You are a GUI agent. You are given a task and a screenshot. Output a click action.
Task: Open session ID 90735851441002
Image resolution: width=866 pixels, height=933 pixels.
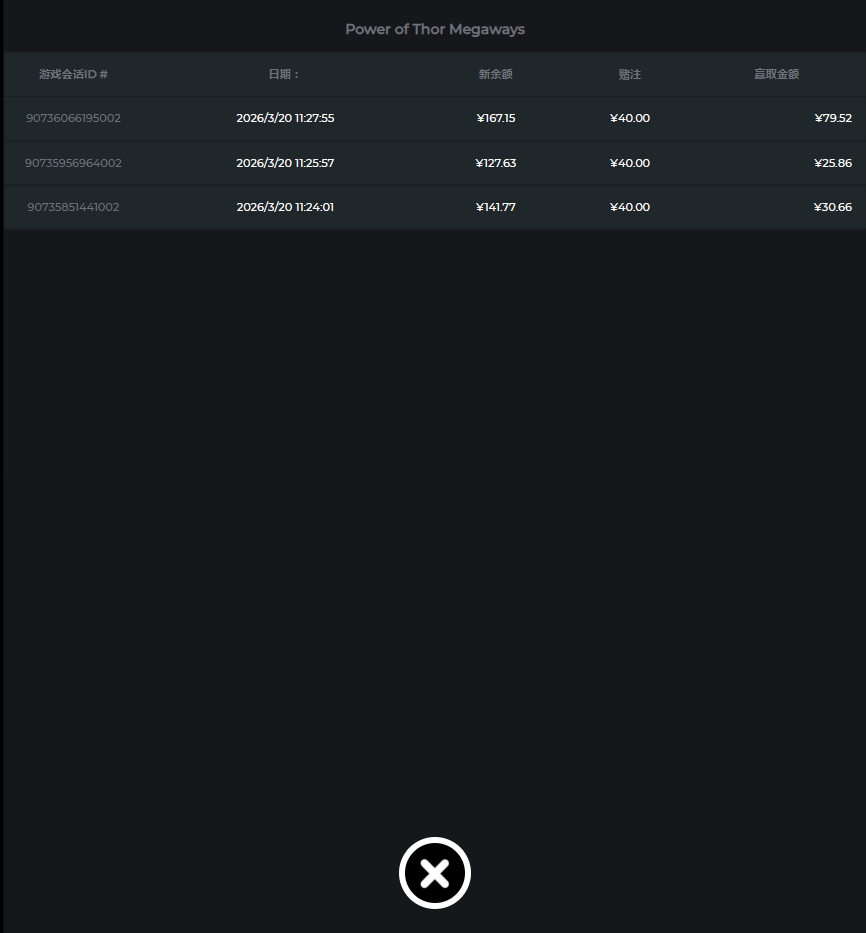[73, 207]
